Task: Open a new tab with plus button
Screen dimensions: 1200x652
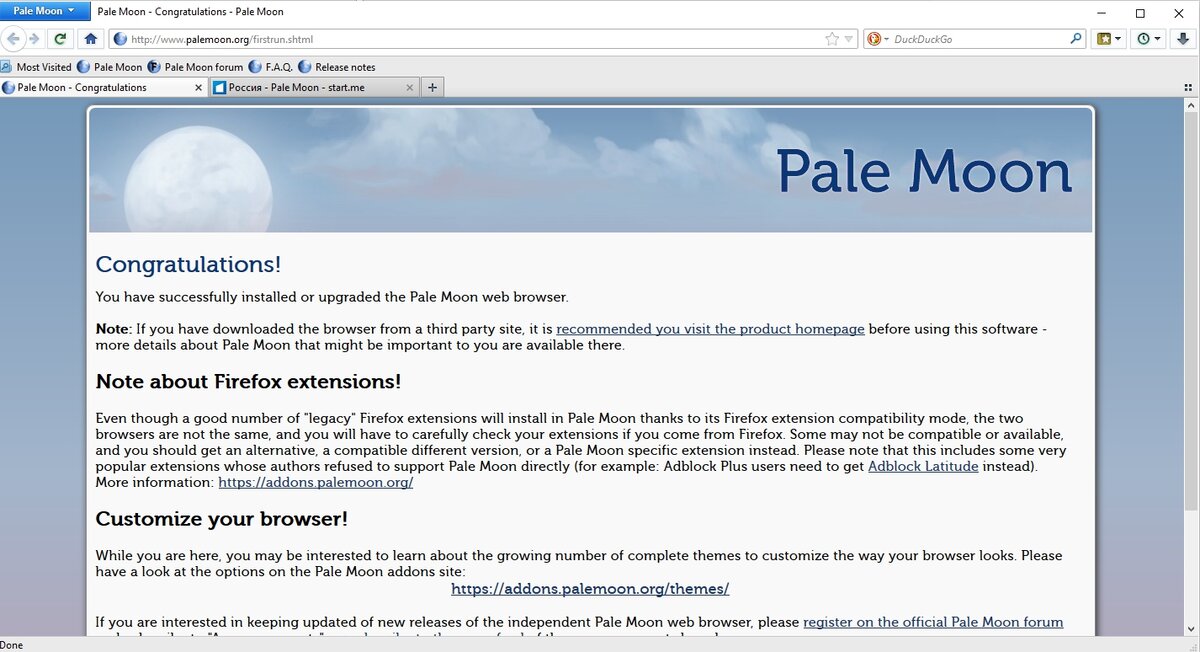Action: click(x=432, y=87)
